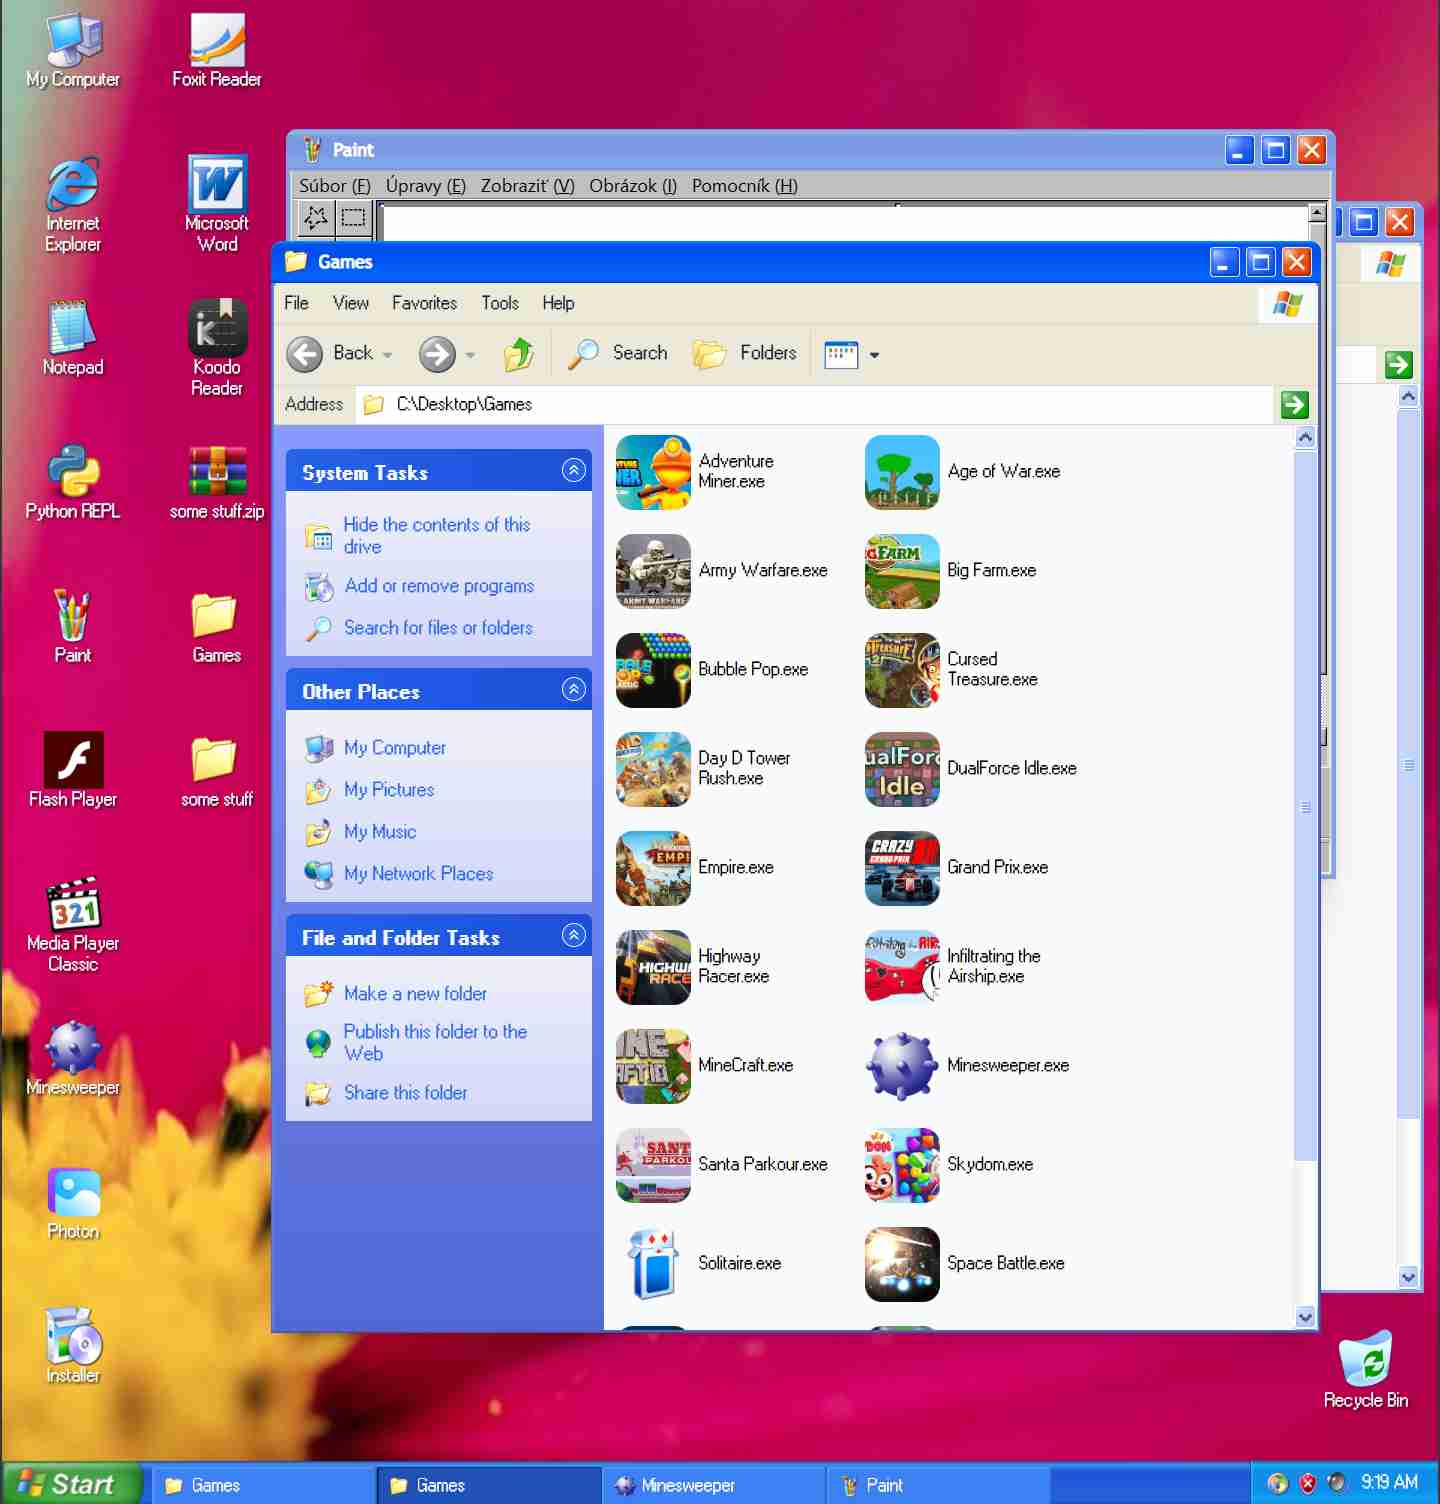Viewport: 1440px width, 1504px height.
Task: Collapse the System Tasks panel
Action: 573,471
